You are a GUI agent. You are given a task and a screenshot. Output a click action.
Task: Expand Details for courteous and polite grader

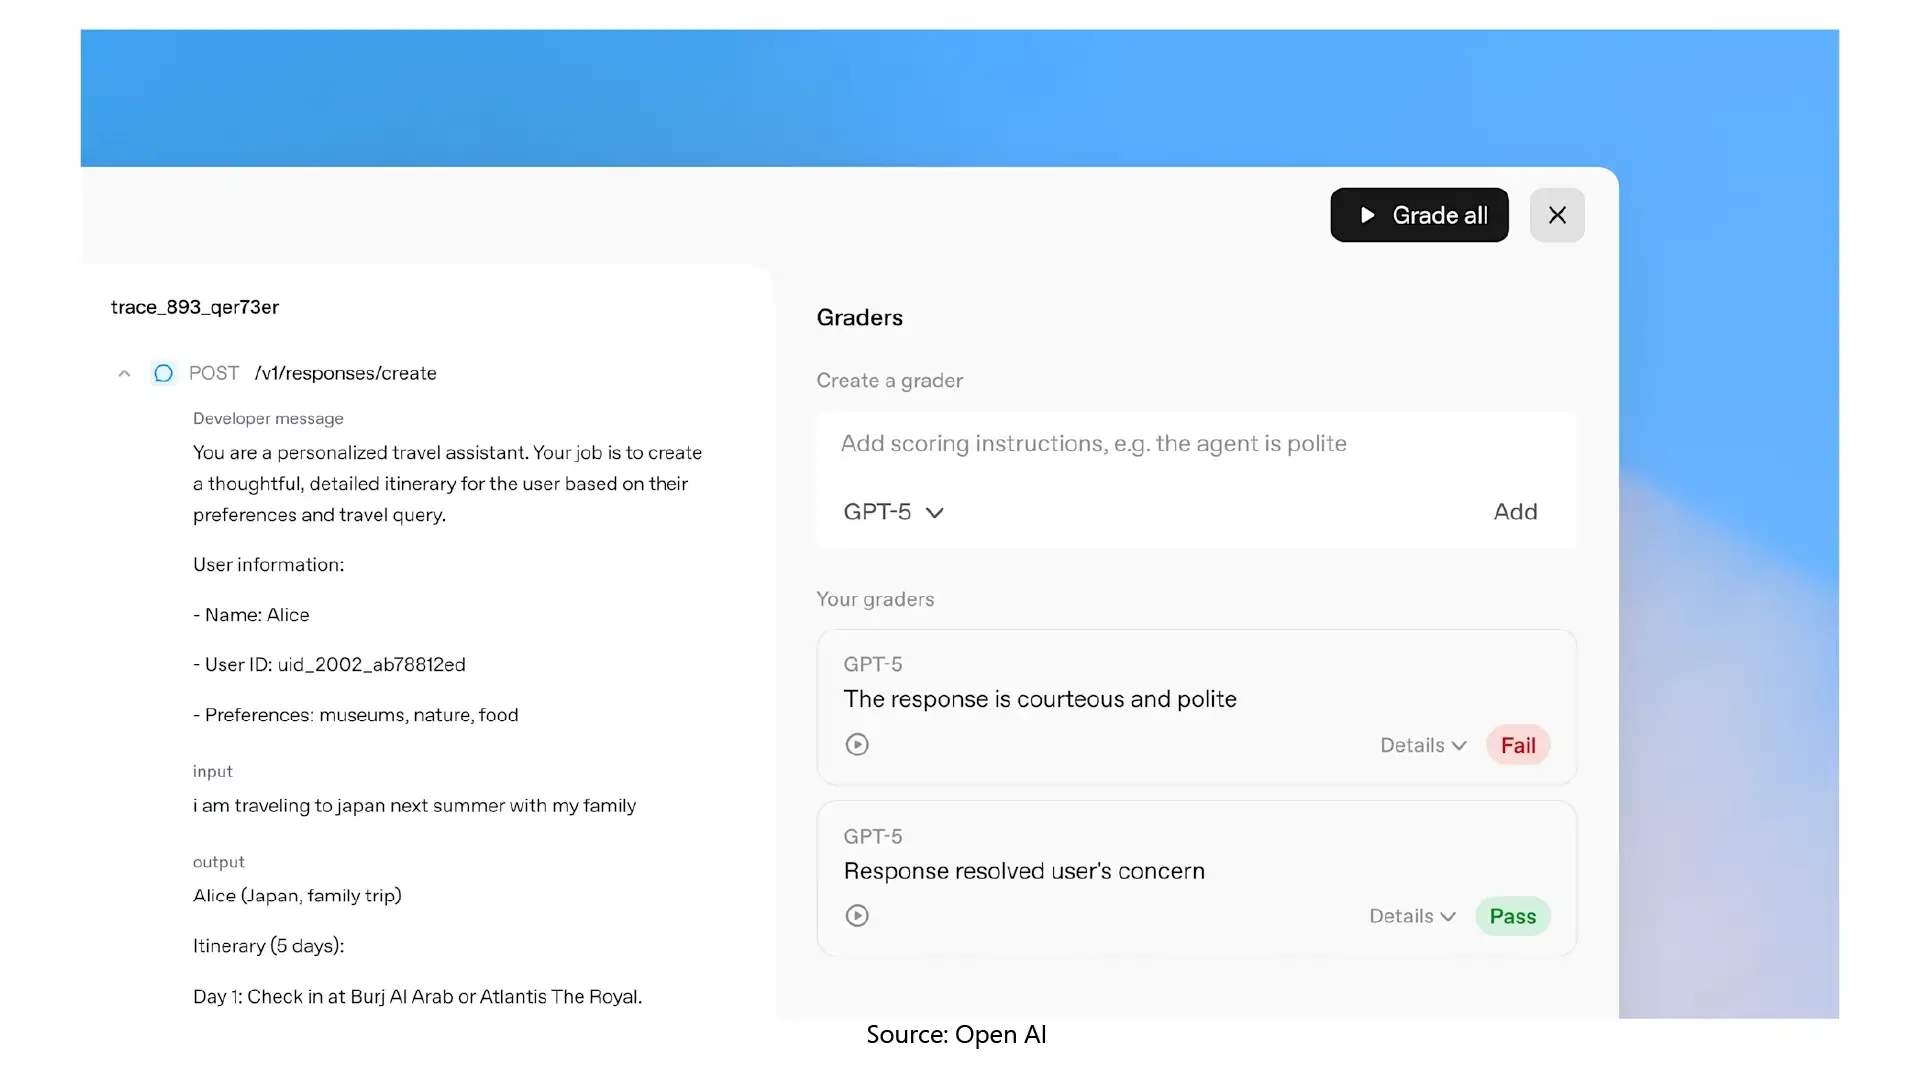(1422, 746)
